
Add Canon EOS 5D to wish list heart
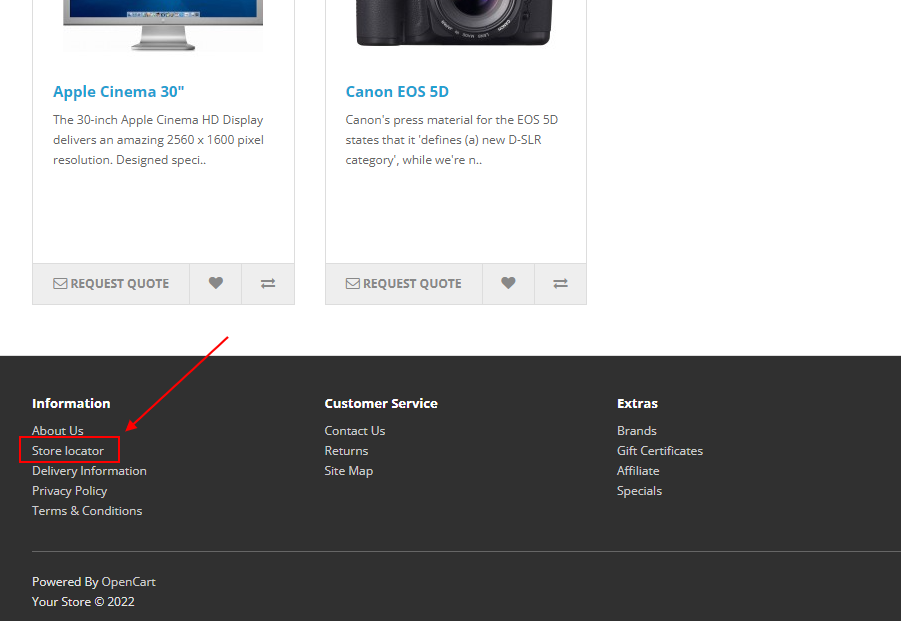tap(508, 284)
